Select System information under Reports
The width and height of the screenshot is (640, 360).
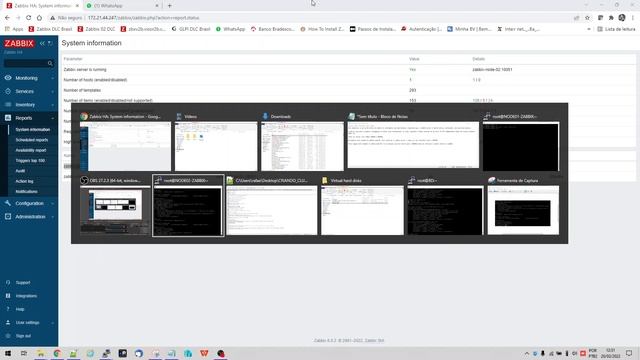click(x=33, y=130)
